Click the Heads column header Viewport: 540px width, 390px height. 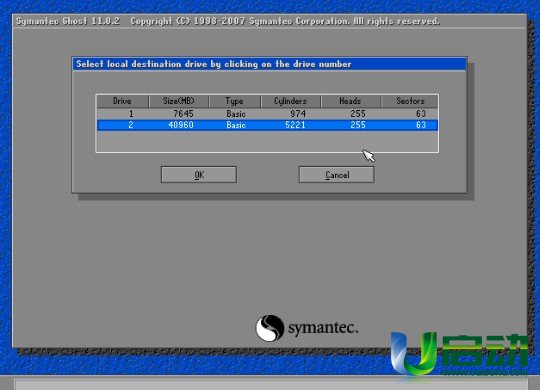click(x=351, y=101)
